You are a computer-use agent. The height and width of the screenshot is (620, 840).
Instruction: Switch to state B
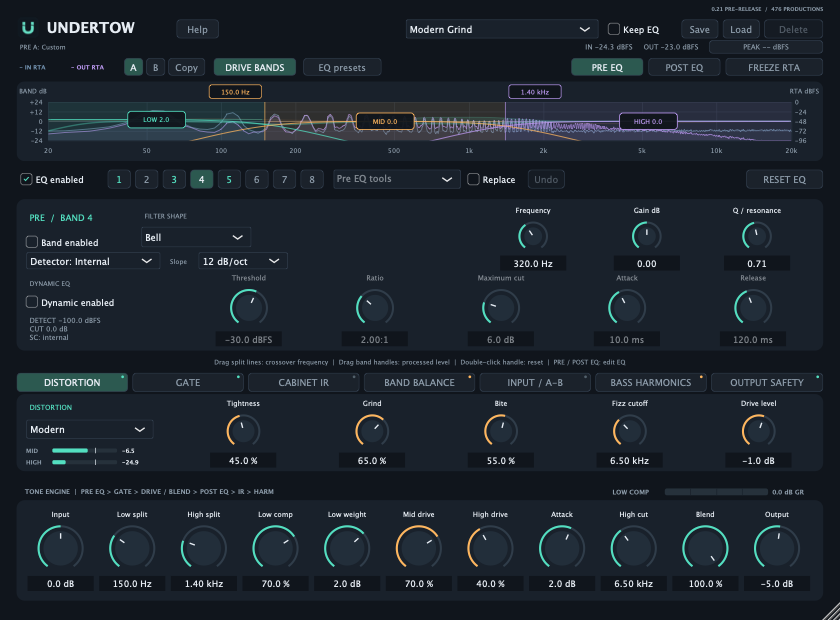(155, 68)
